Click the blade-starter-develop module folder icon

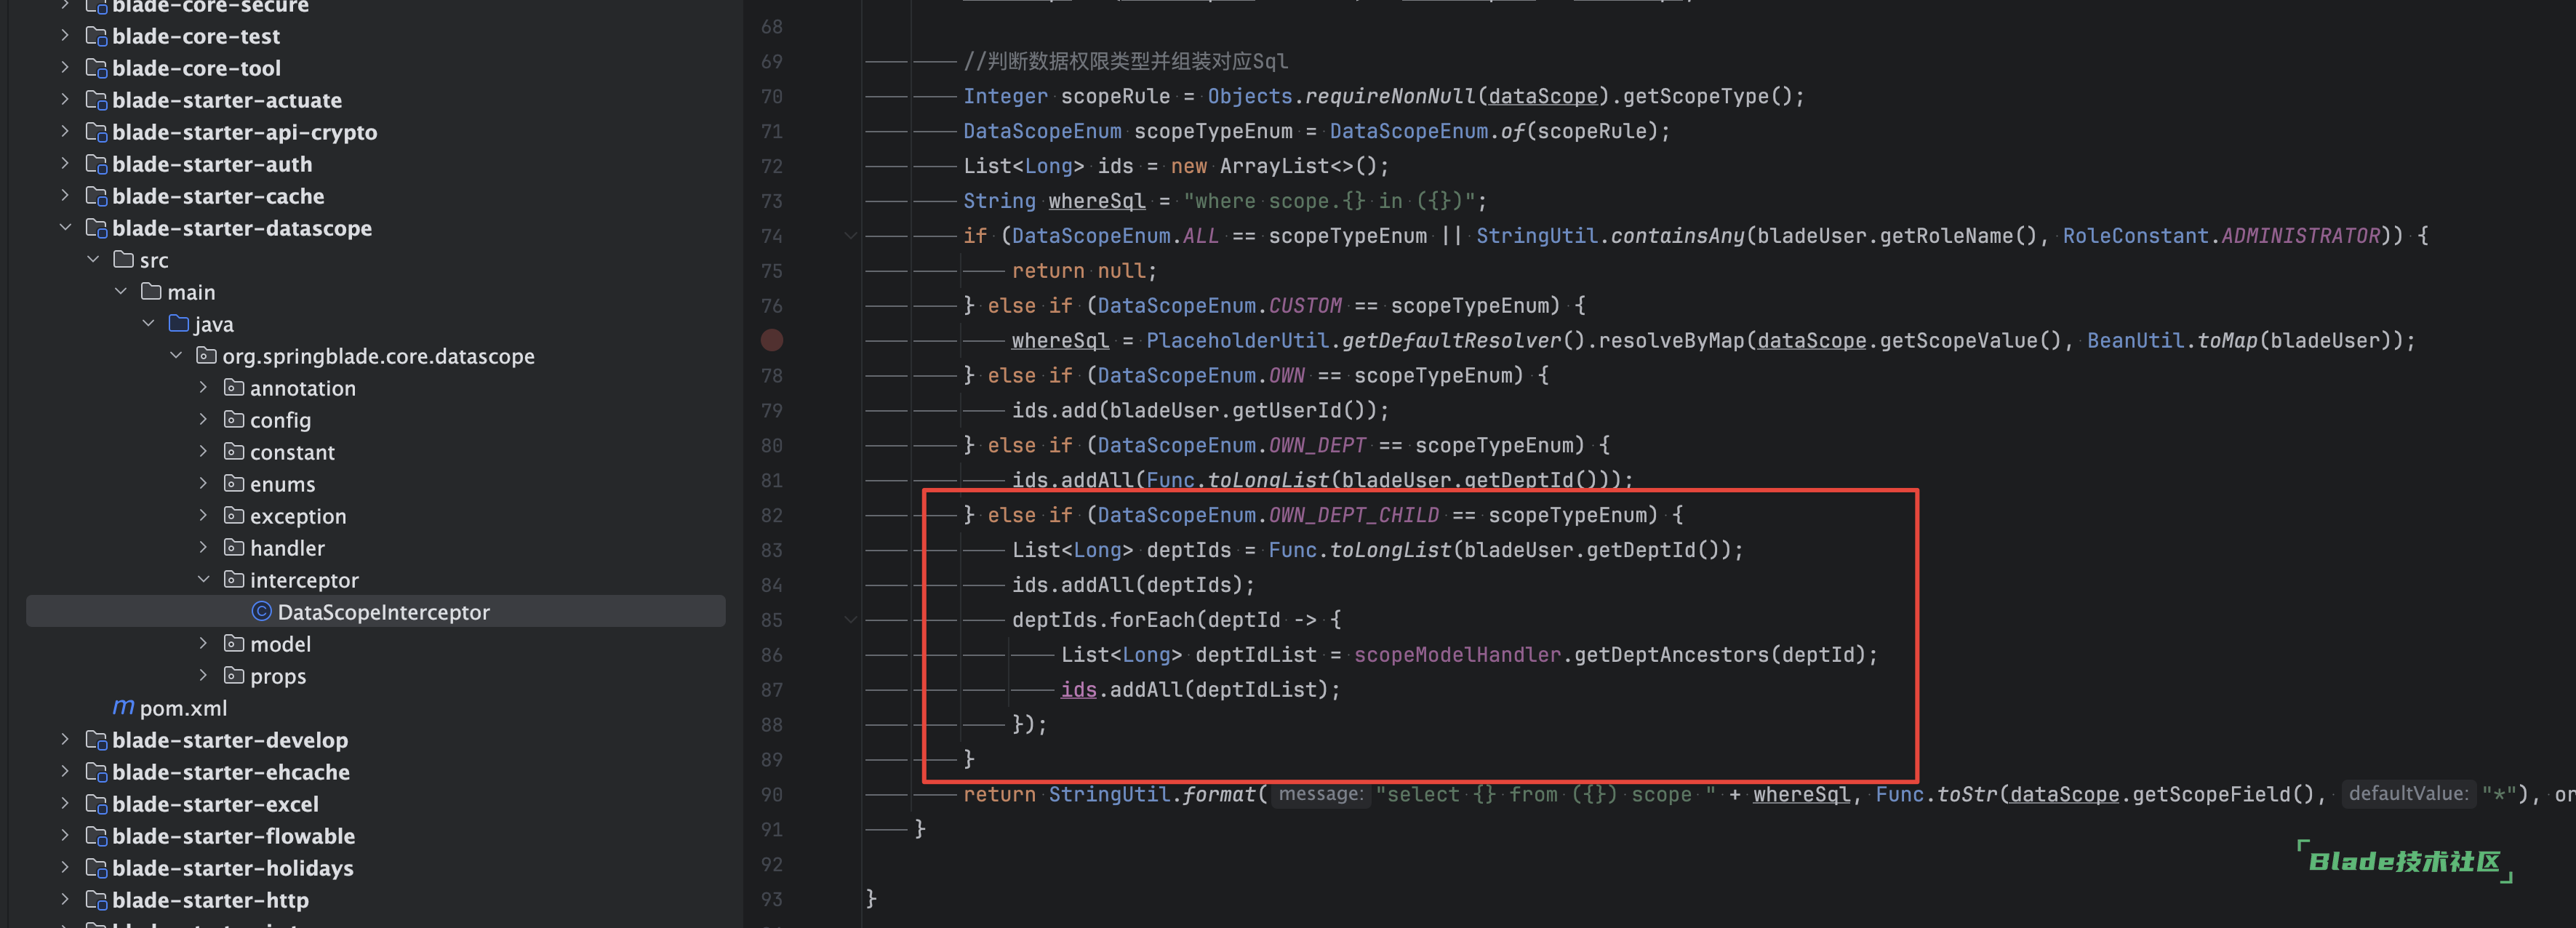coord(96,740)
